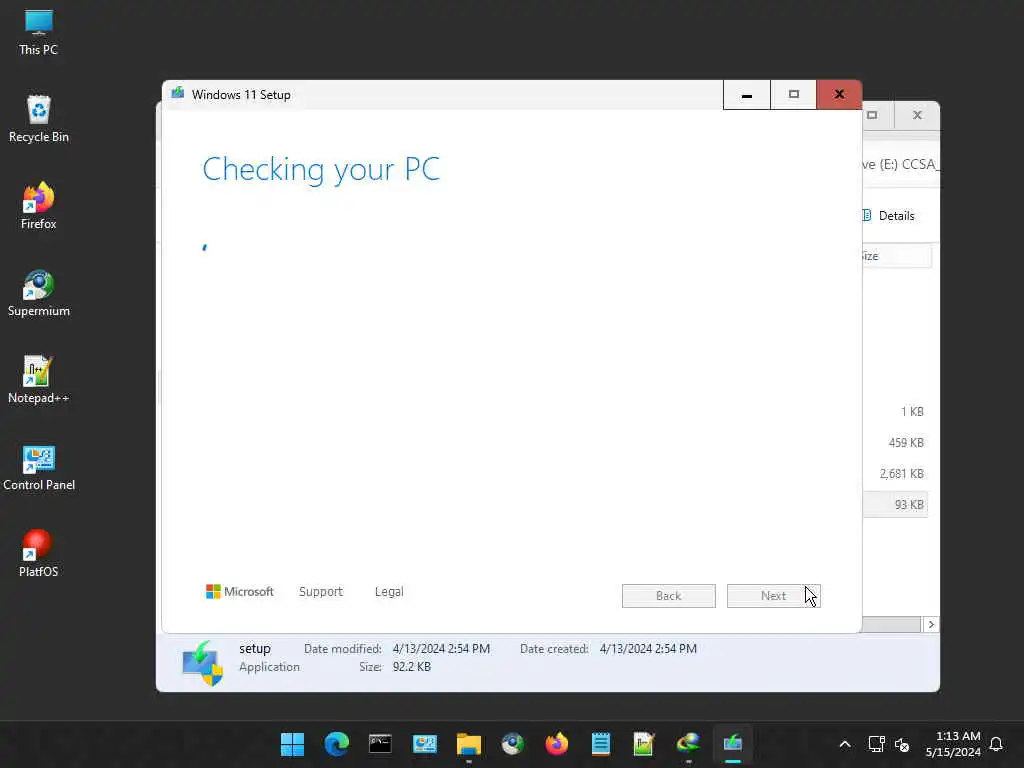
Task: Click the Windows 11 Setup title icon
Action: pyautogui.click(x=177, y=95)
